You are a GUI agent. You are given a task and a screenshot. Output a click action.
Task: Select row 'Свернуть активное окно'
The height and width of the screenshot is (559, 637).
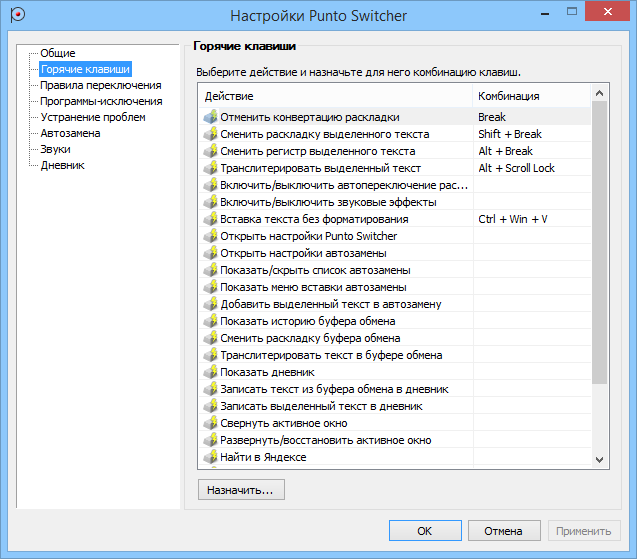pyautogui.click(x=394, y=423)
